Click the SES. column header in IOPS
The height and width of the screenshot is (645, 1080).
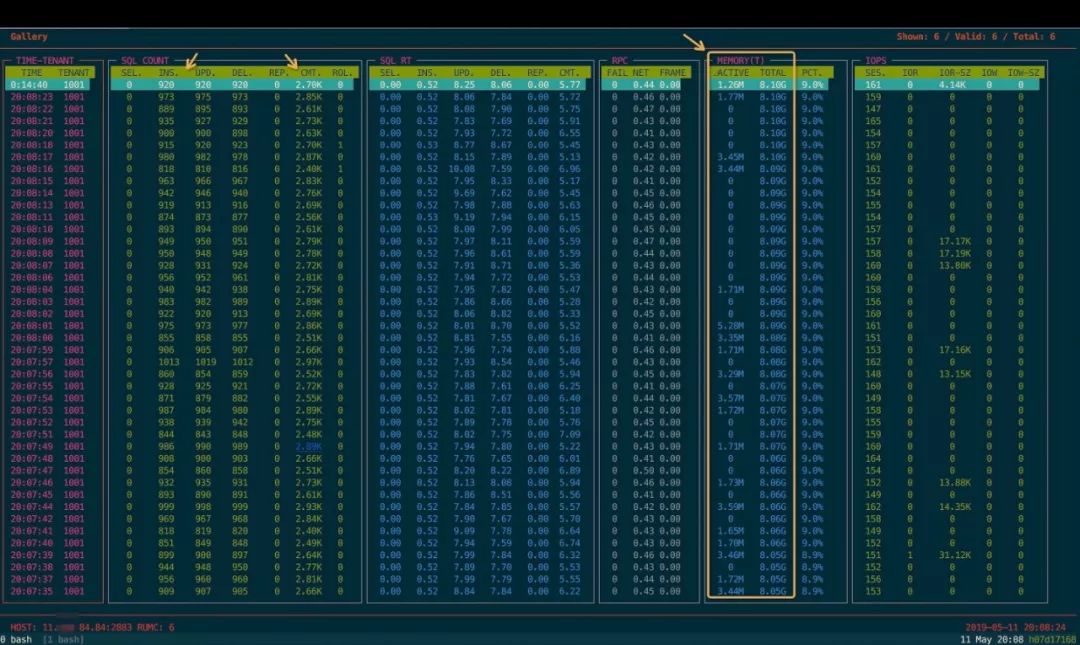[875, 72]
